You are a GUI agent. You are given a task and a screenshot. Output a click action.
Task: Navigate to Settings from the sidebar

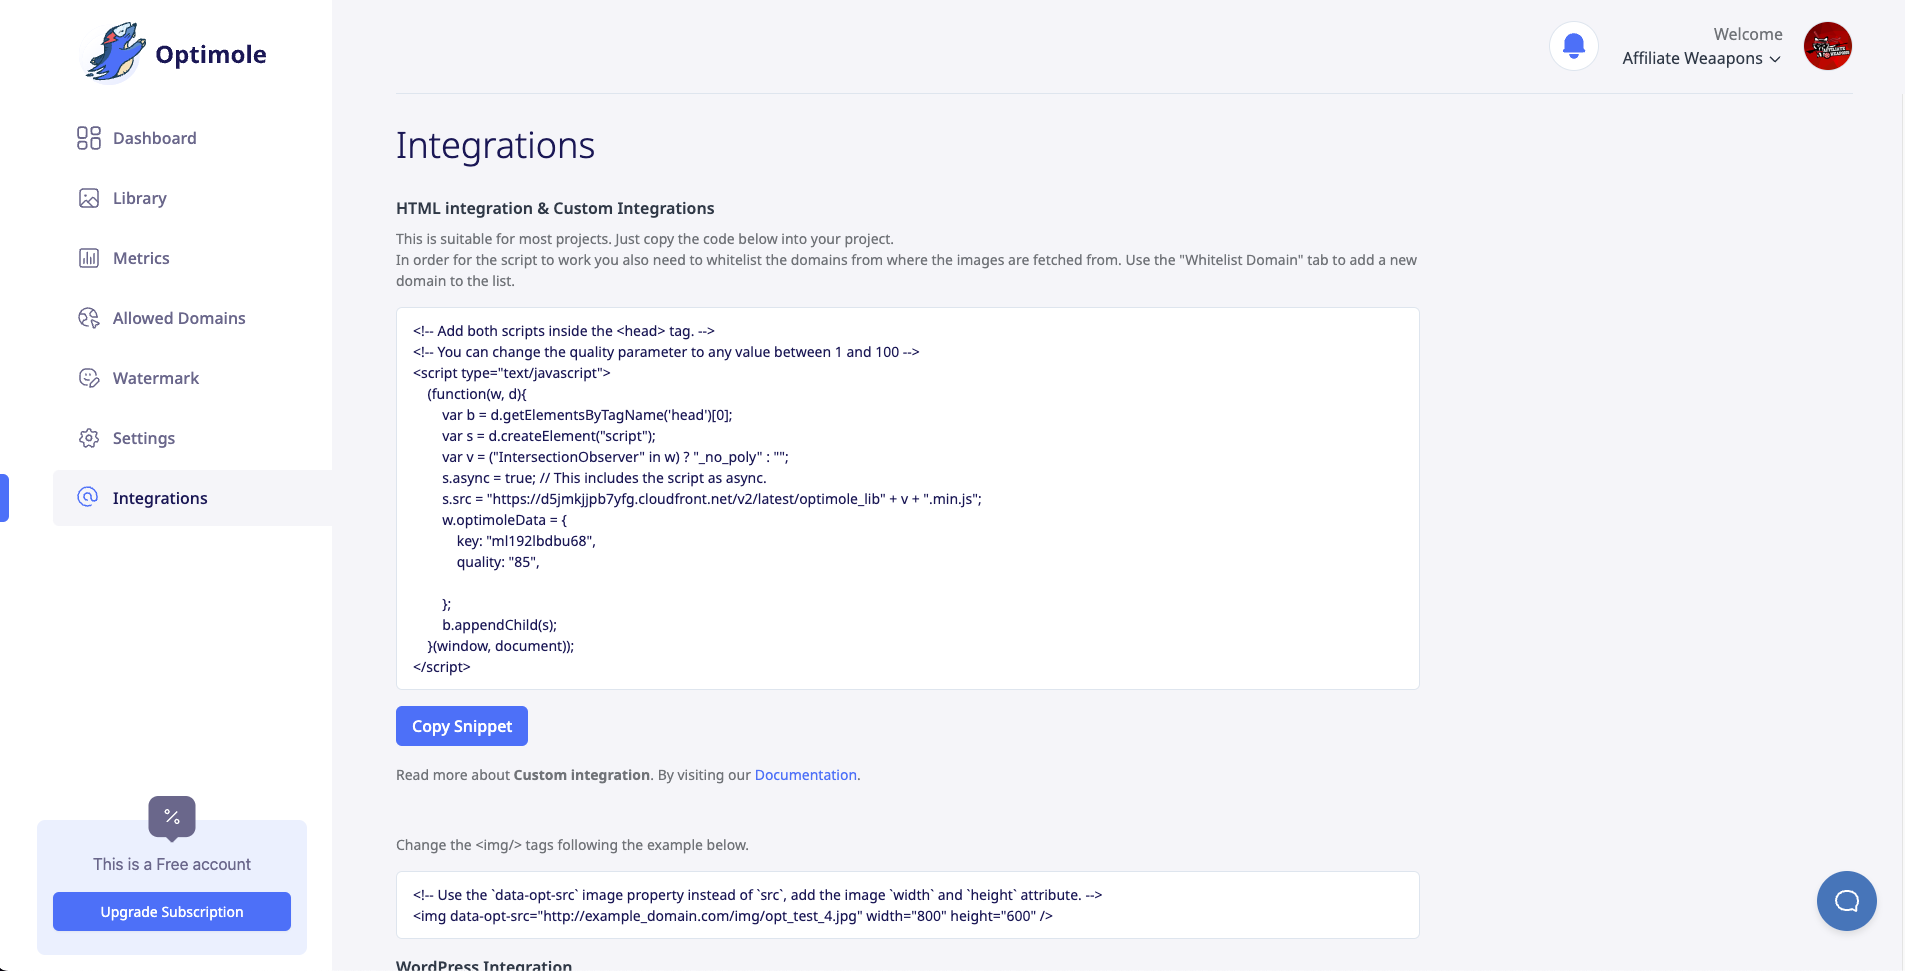(144, 438)
